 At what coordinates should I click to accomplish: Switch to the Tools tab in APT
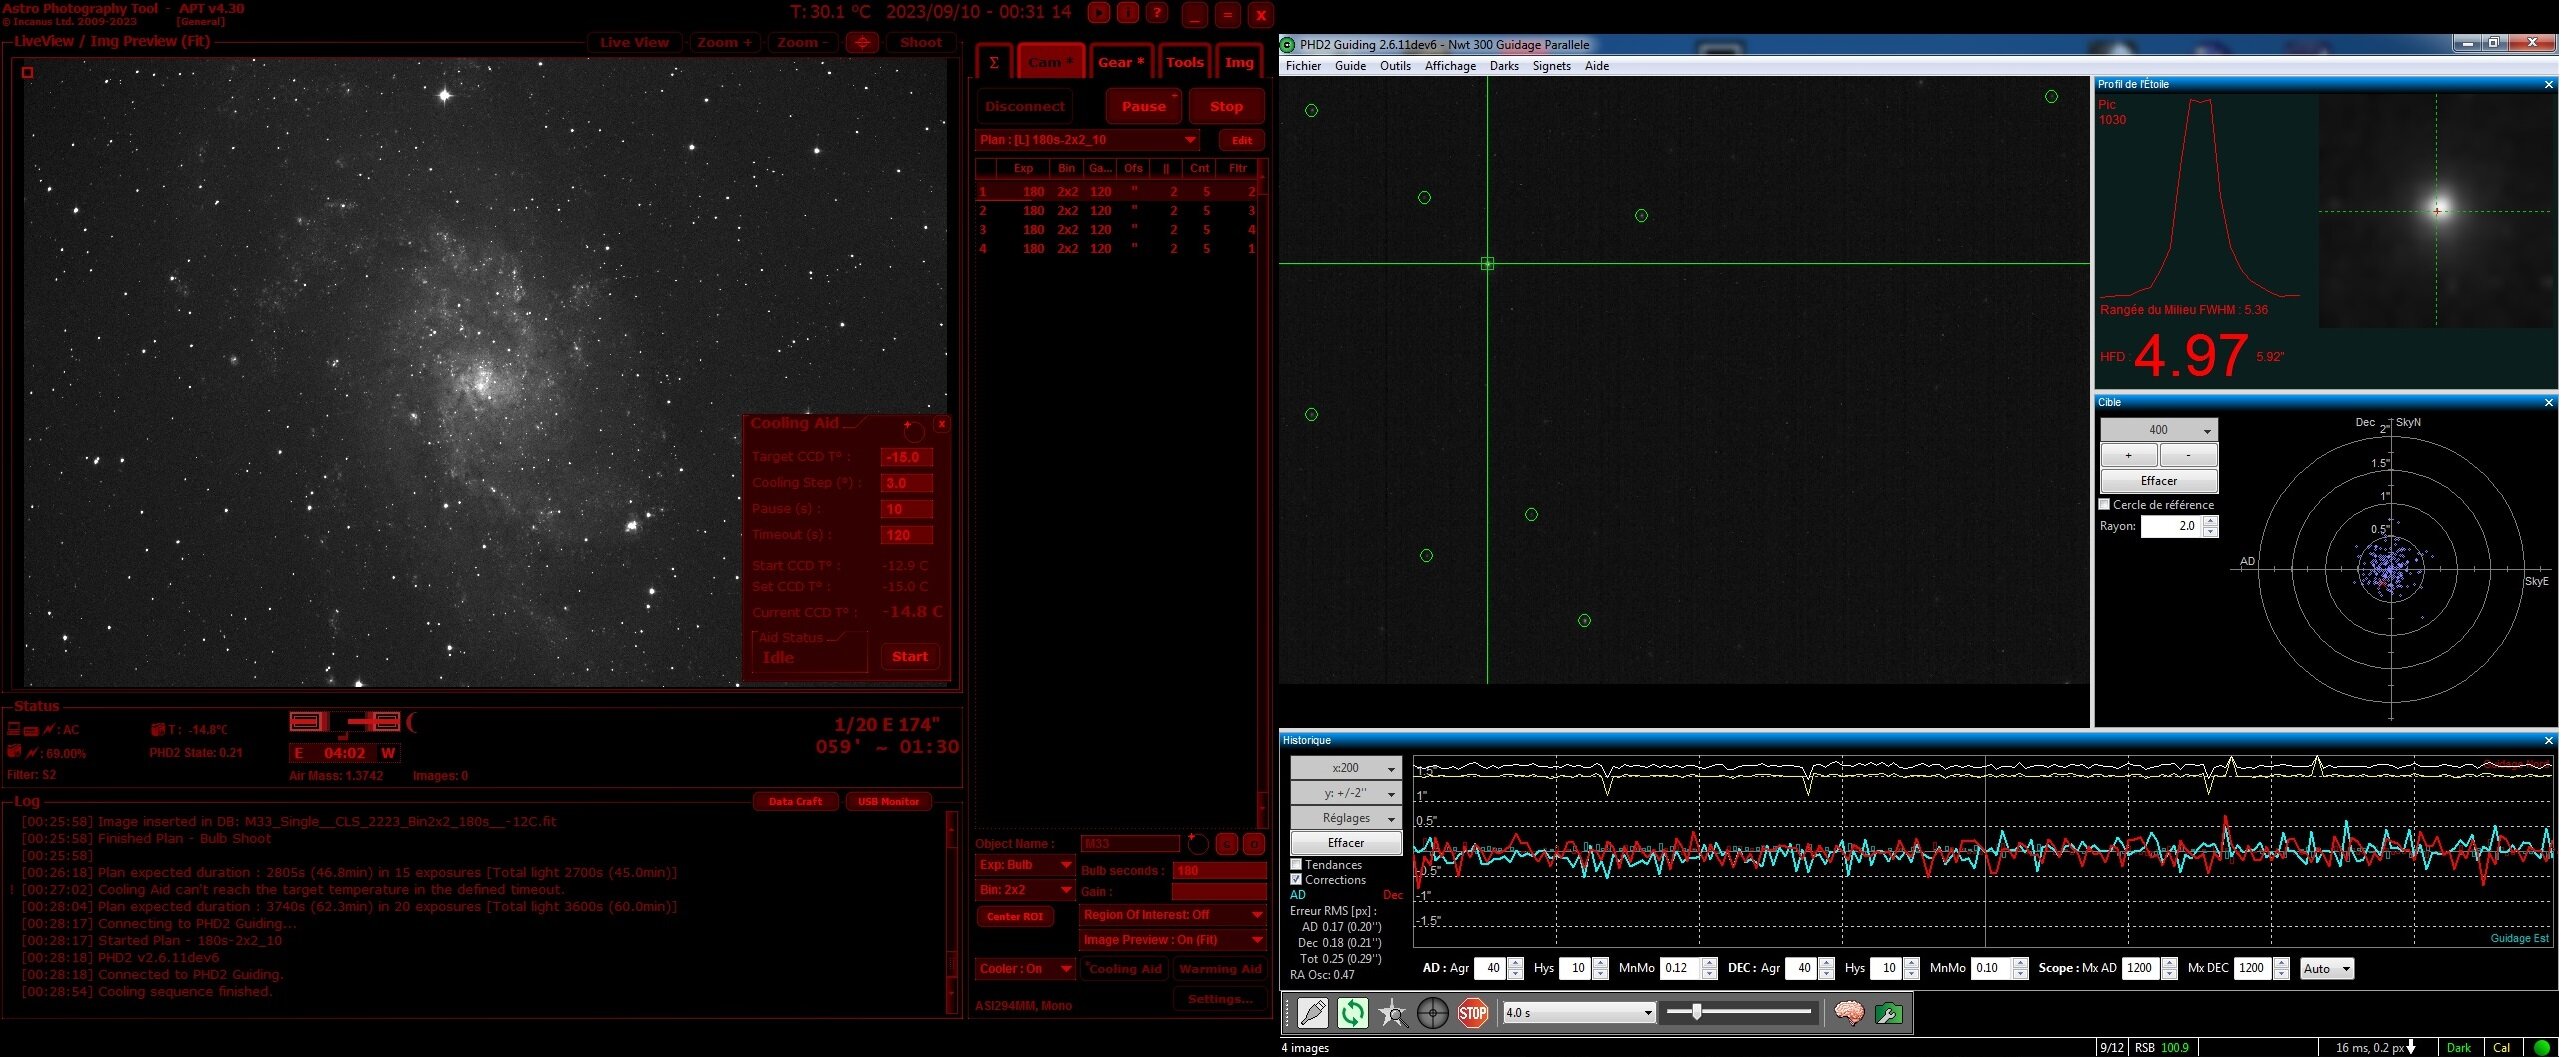click(x=1185, y=62)
